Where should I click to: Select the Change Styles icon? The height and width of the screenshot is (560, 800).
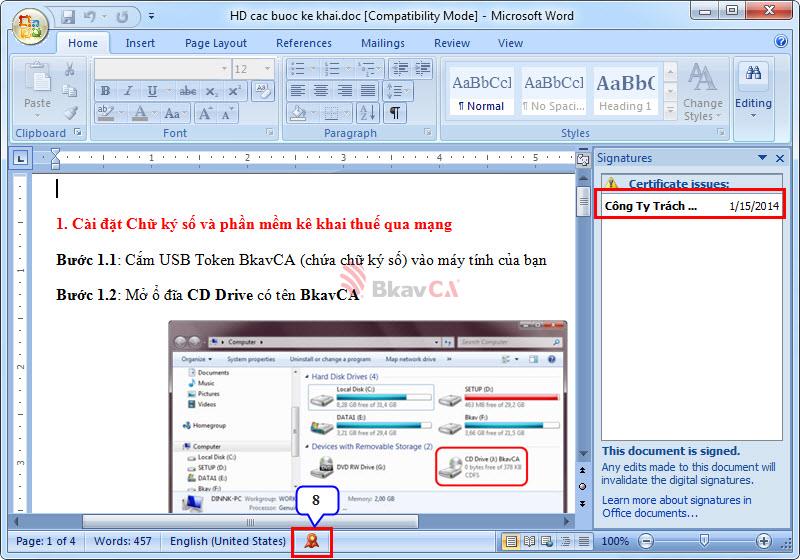click(x=702, y=90)
